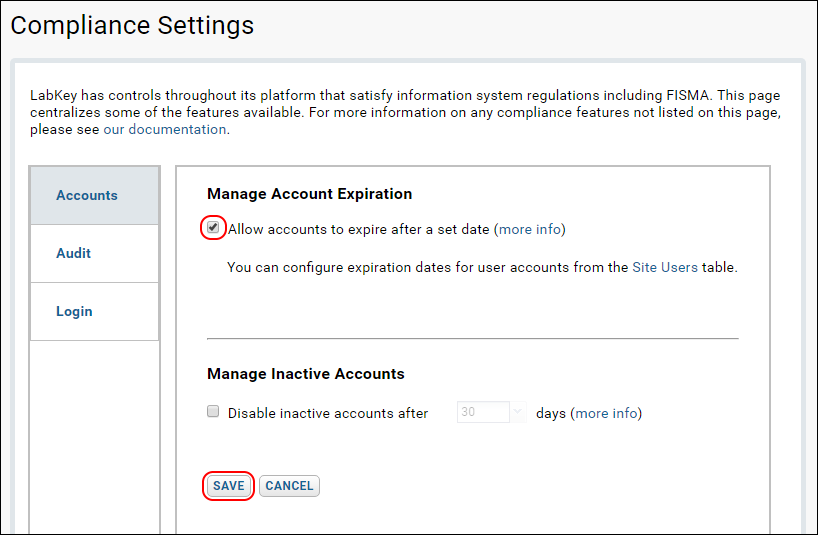Follow the Site Users table link
818x535 pixels.
665,268
